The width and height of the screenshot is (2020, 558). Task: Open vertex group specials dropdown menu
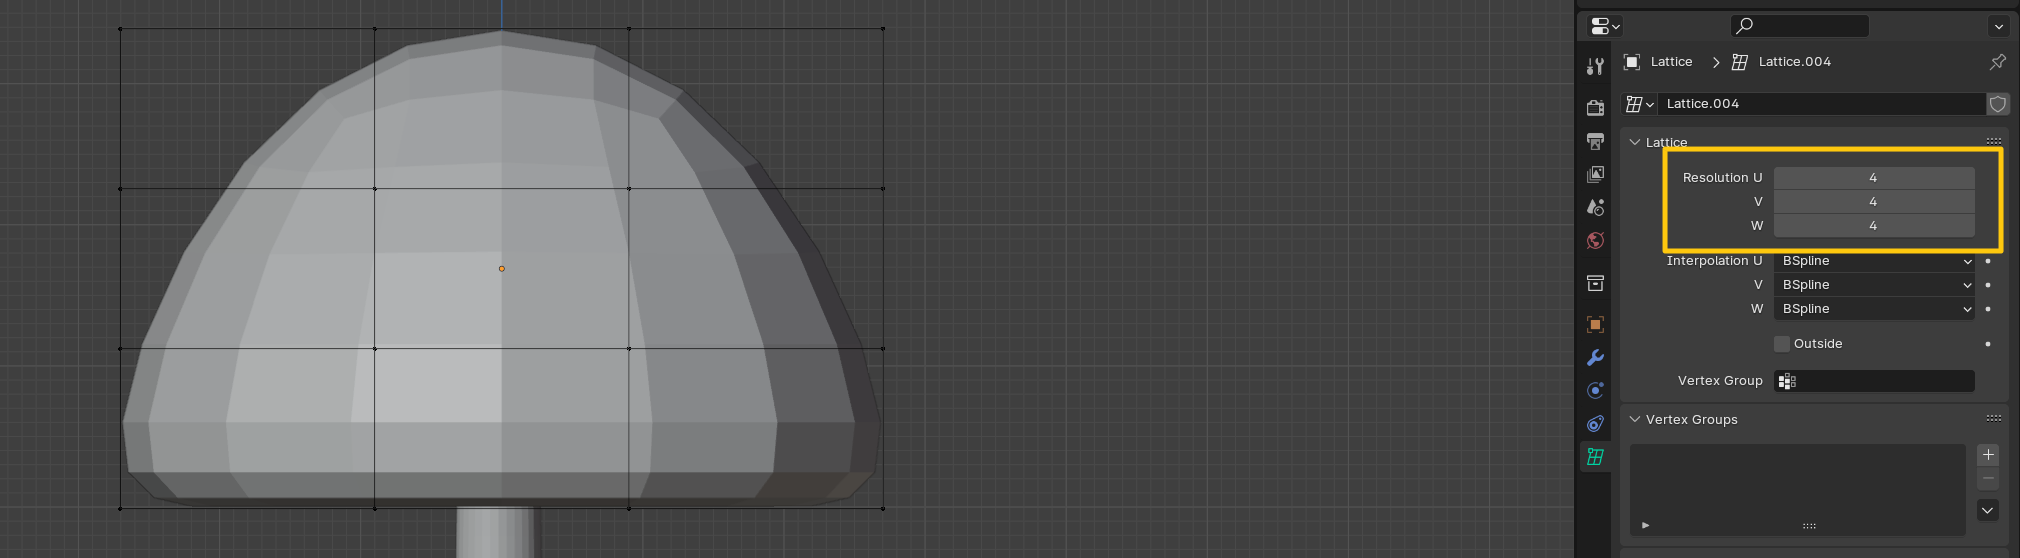click(1988, 510)
